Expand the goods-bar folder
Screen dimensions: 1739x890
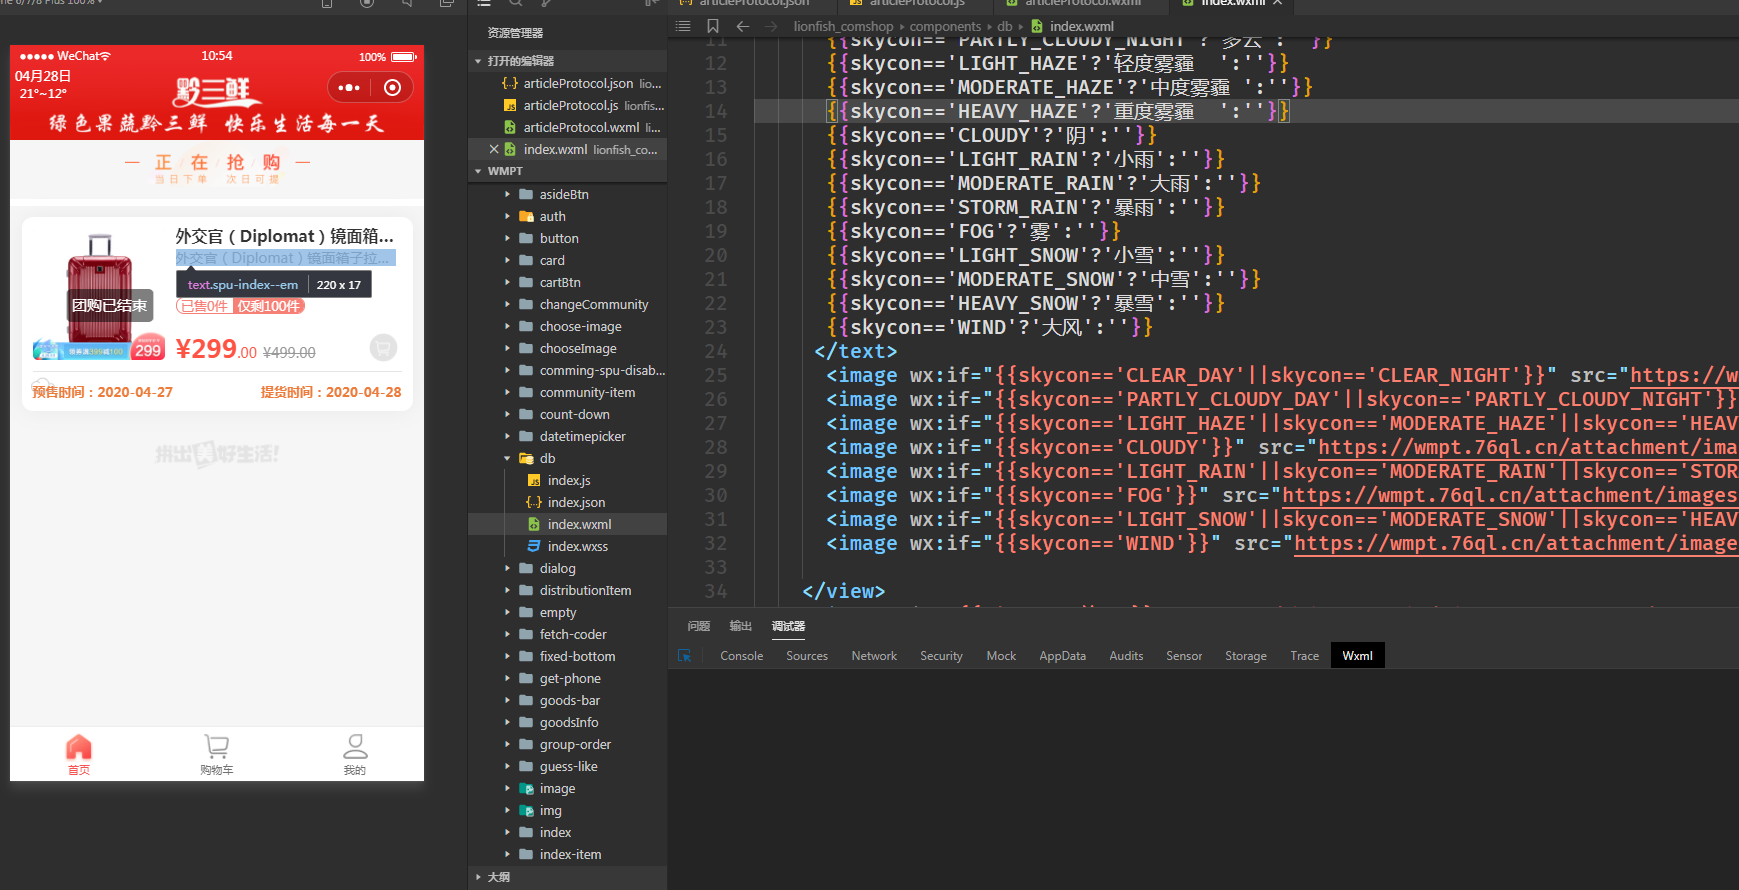tap(508, 700)
